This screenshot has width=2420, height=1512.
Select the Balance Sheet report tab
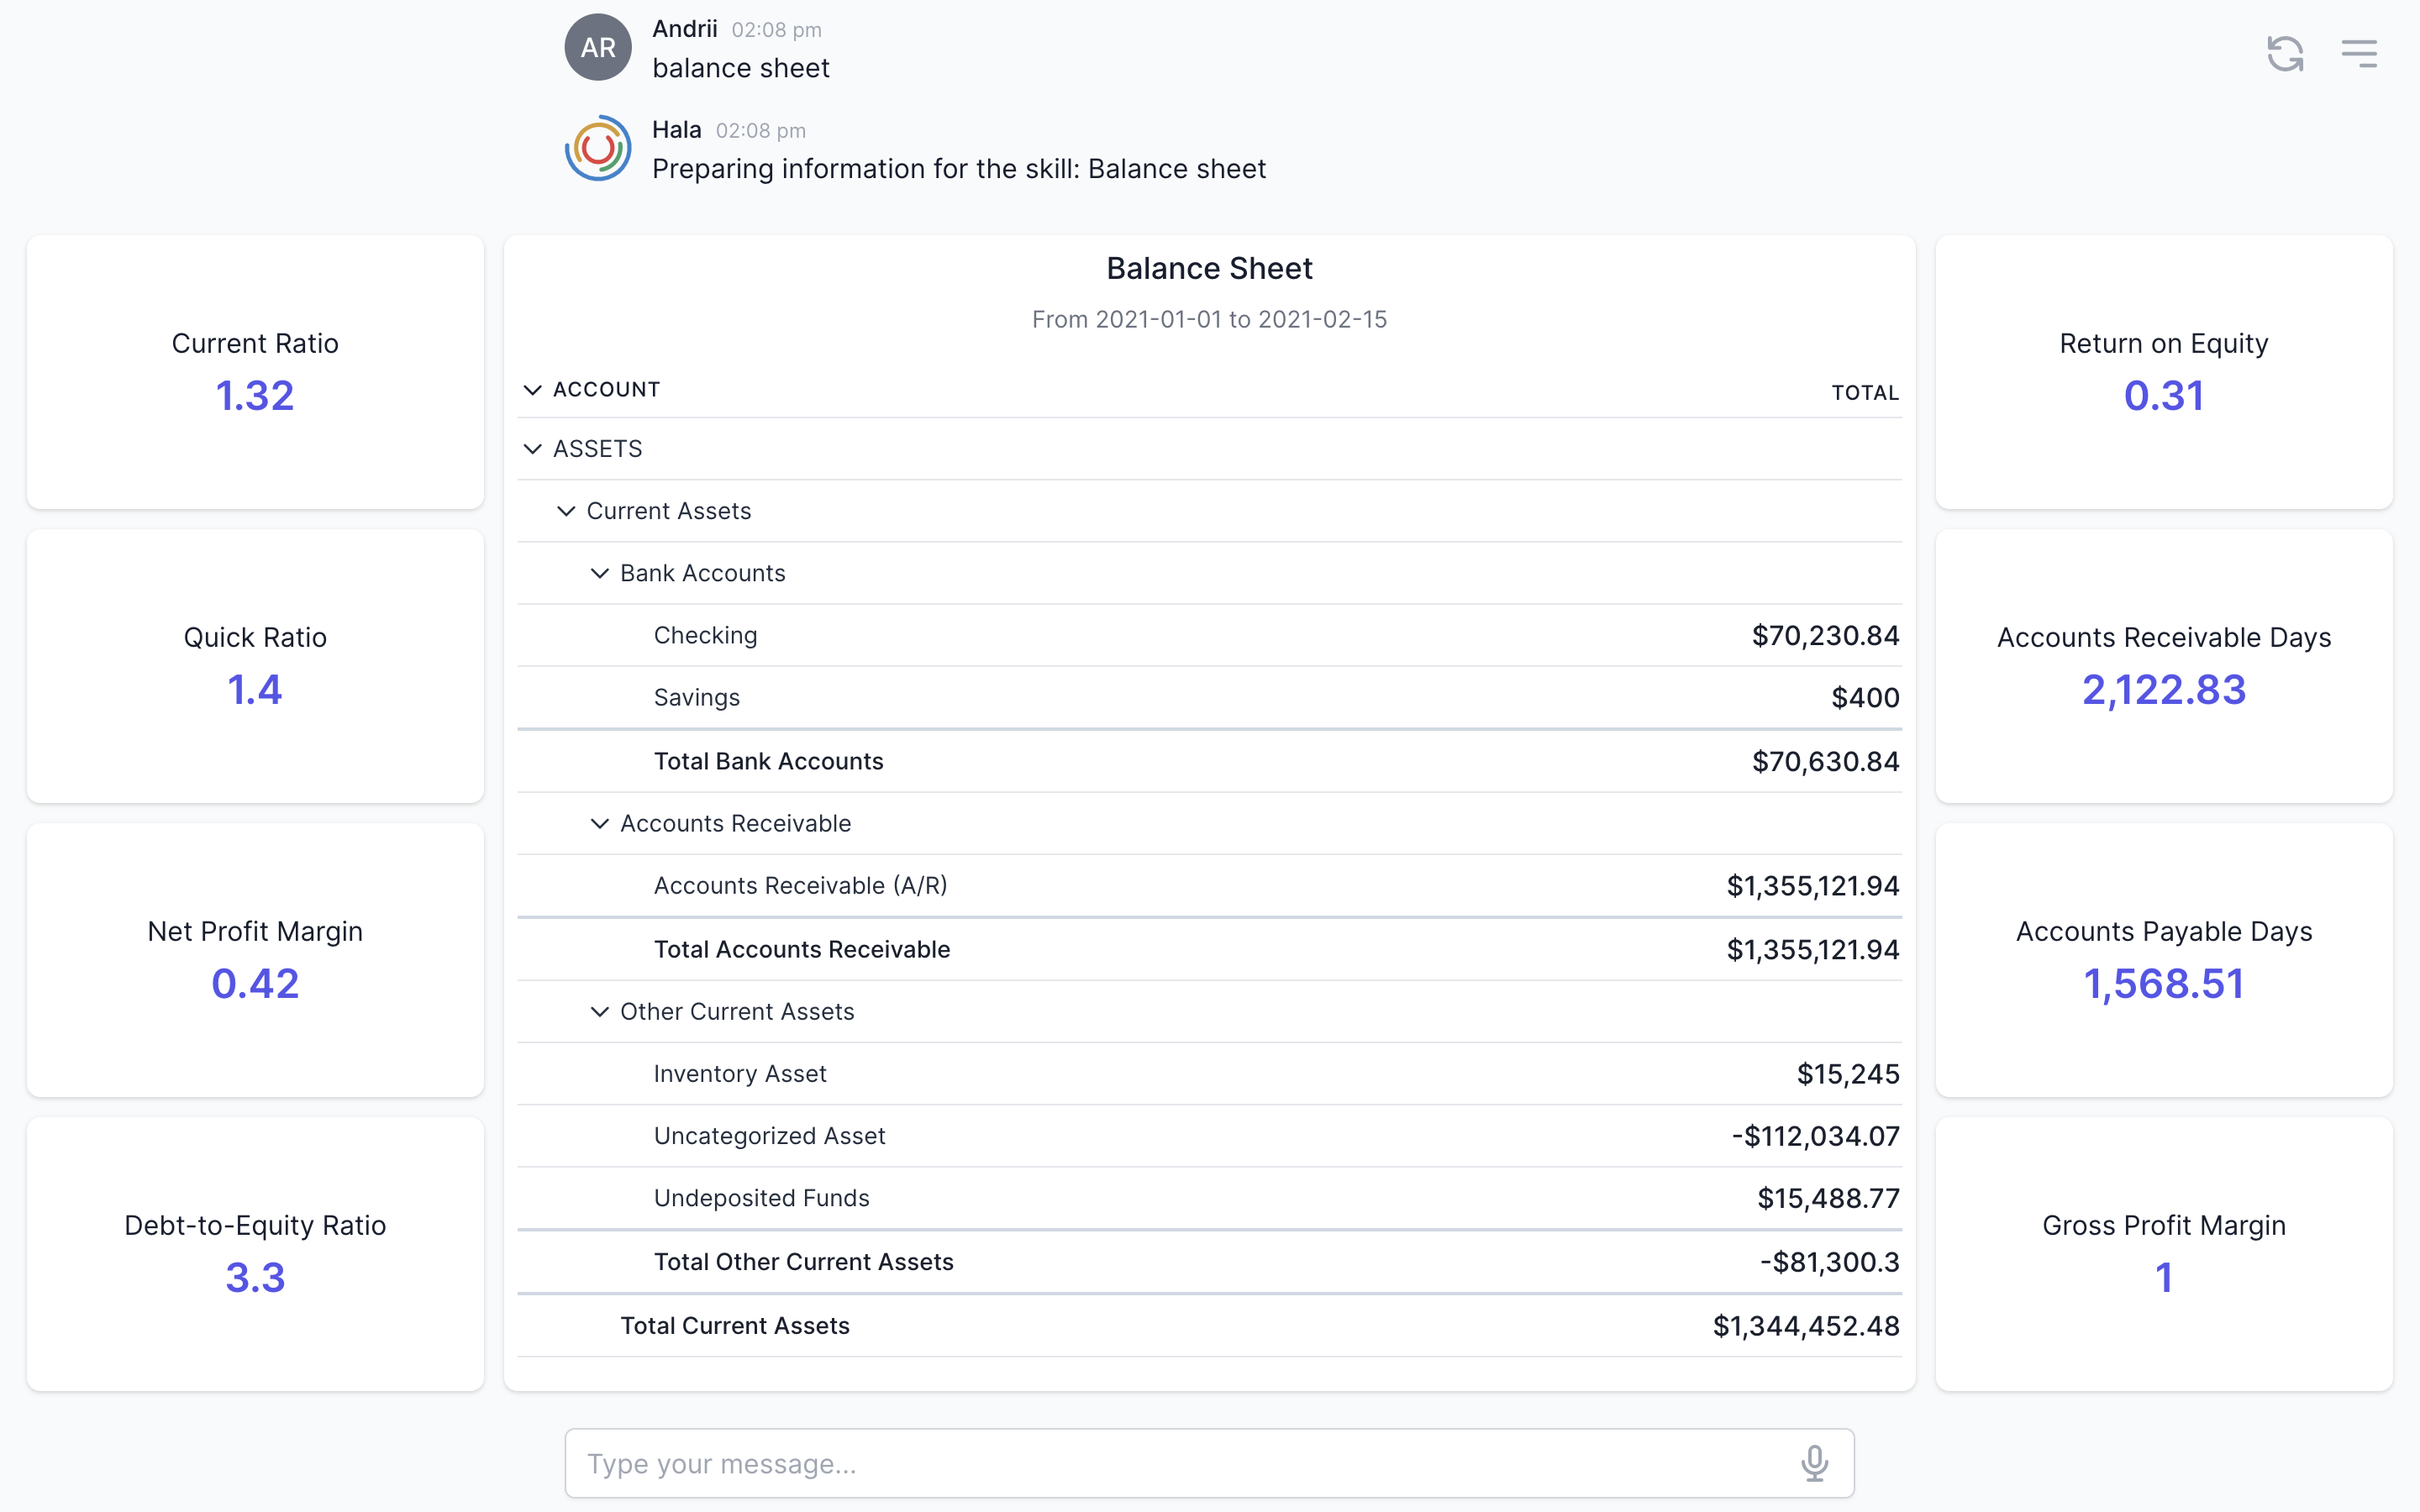pos(1209,268)
